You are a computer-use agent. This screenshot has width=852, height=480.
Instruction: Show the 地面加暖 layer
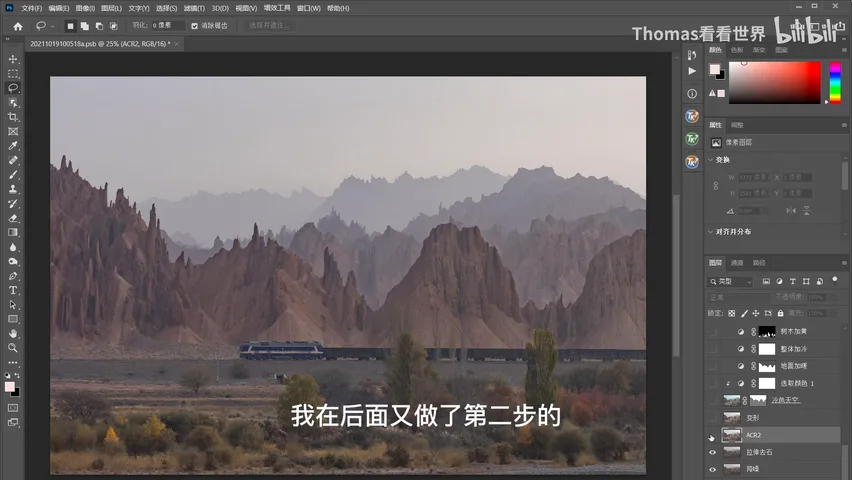pos(712,366)
